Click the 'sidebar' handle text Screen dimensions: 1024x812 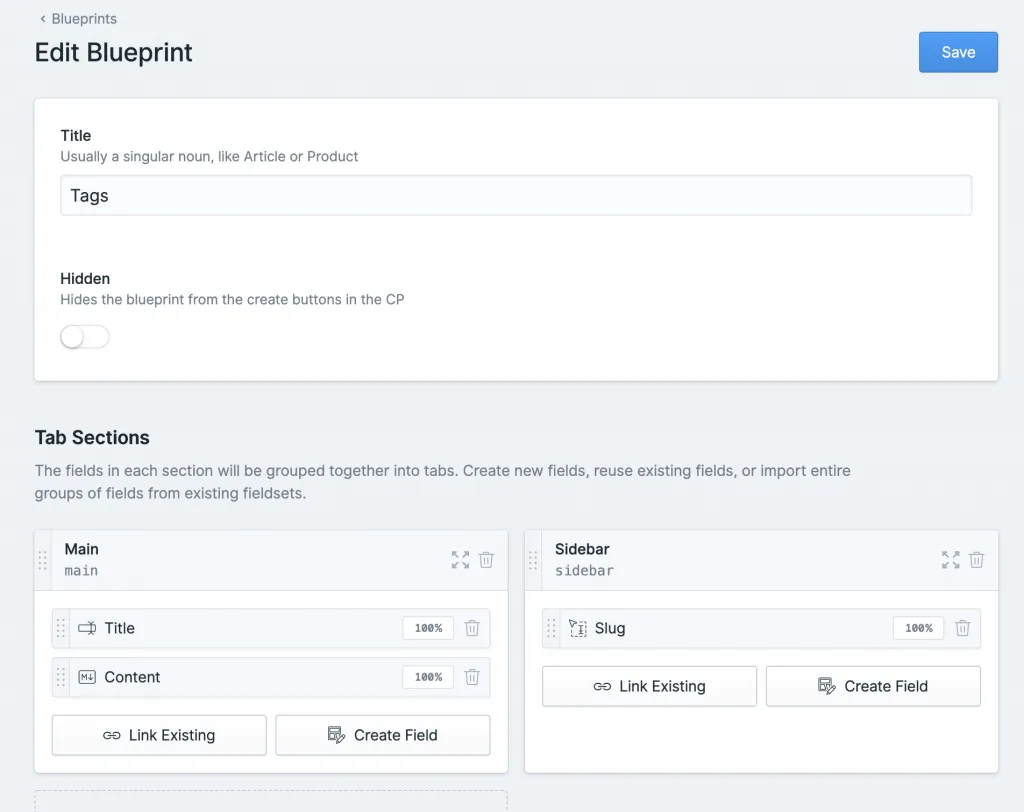pos(584,571)
